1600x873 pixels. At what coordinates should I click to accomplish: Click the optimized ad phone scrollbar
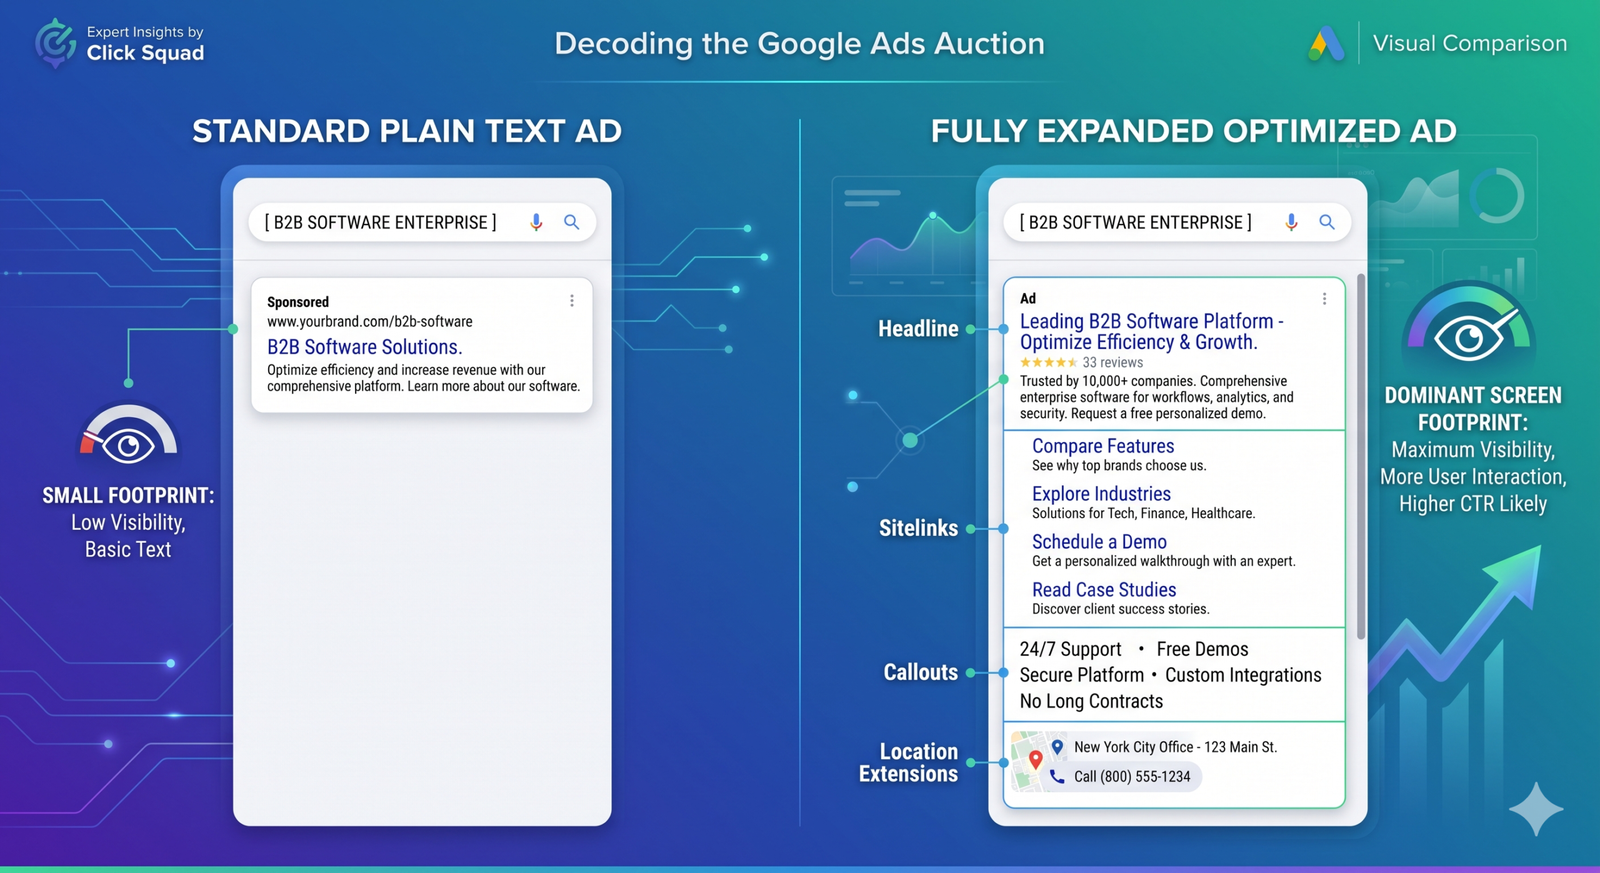point(1360,456)
